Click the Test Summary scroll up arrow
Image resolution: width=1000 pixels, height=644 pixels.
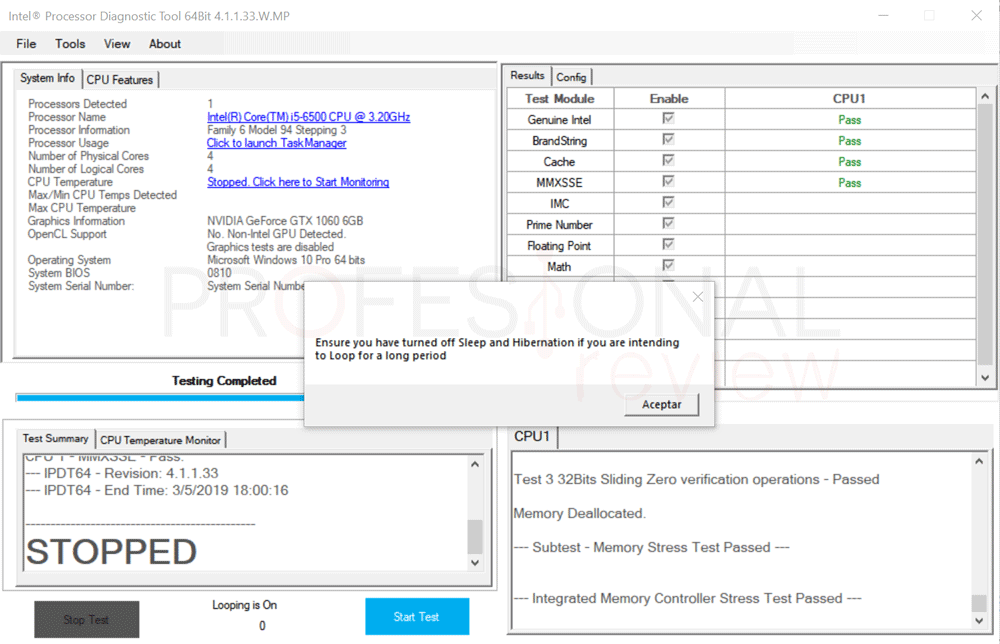point(474,464)
